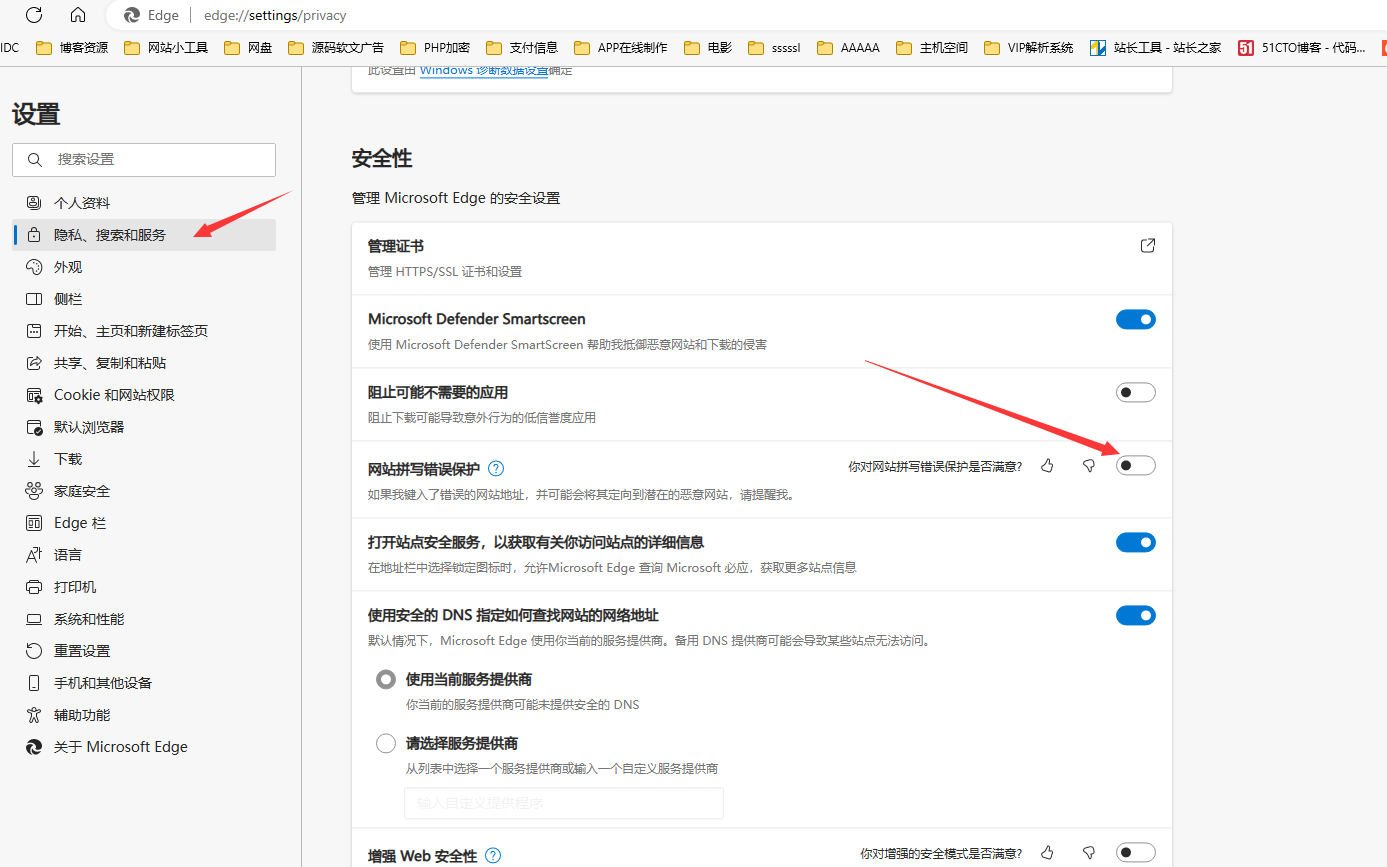Open the 51CTO博客 bookmark
Image resolution: width=1387 pixels, height=867 pixels.
(x=1301, y=47)
